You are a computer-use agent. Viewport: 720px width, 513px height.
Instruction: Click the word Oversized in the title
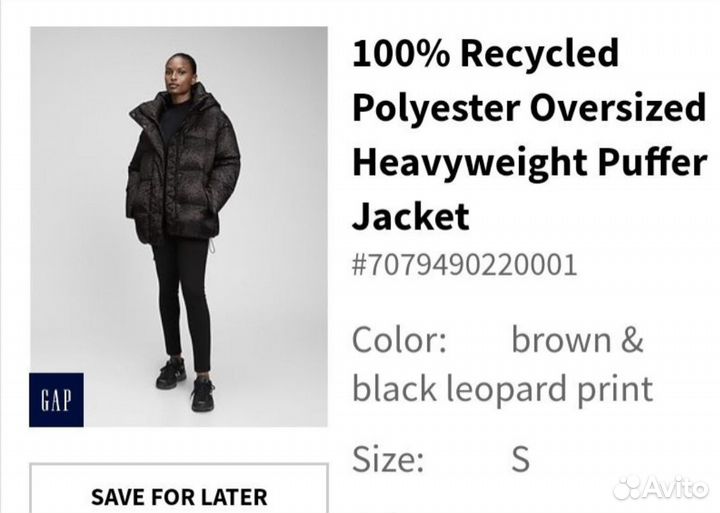pyautogui.click(x=618, y=107)
